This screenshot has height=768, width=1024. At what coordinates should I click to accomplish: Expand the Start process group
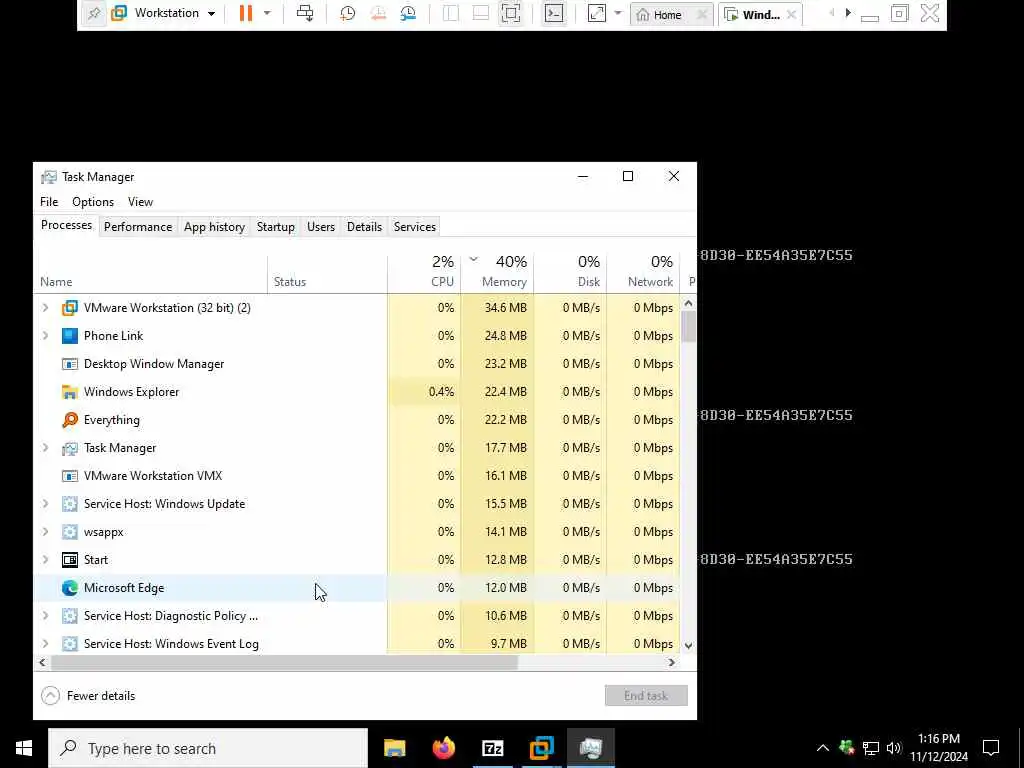[45, 560]
